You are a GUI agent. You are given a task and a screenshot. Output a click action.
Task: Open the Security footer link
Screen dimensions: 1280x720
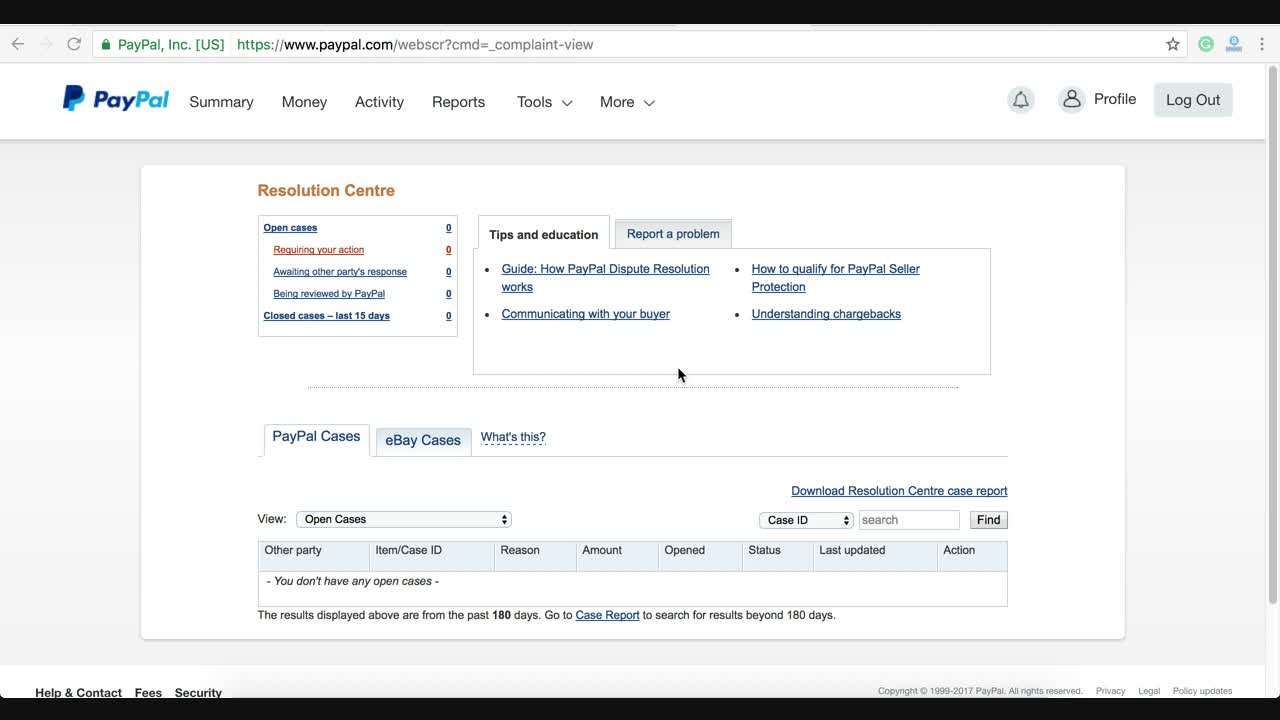point(198,692)
